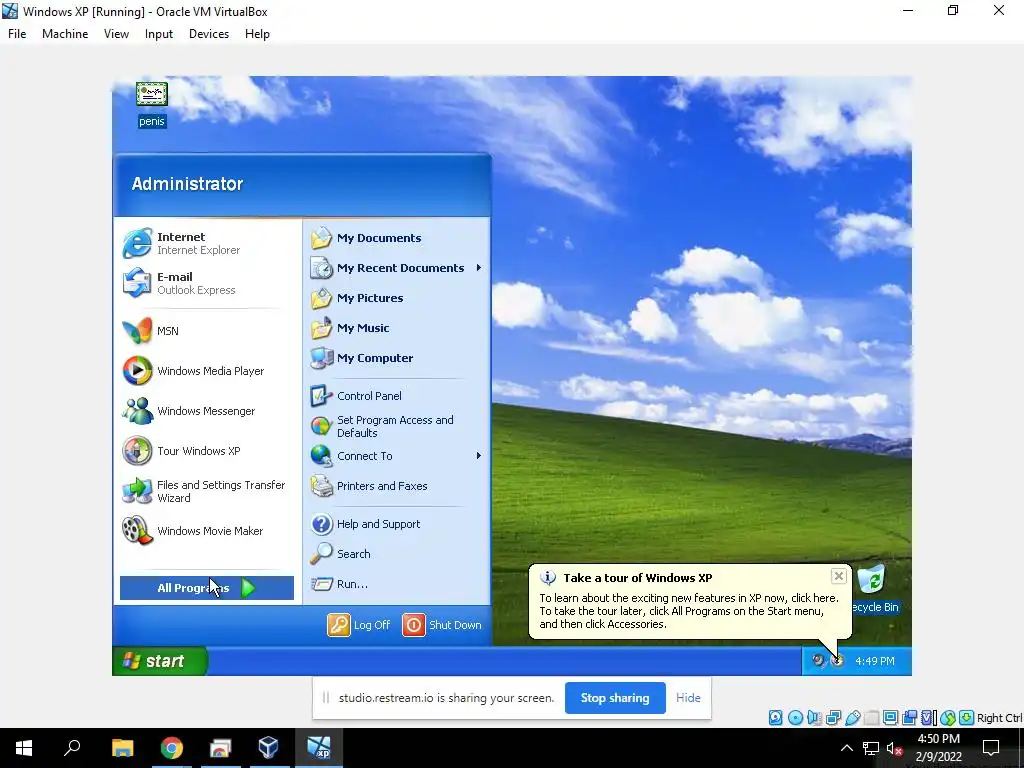
Task: Click the XP tour tray icon
Action: tap(837, 660)
